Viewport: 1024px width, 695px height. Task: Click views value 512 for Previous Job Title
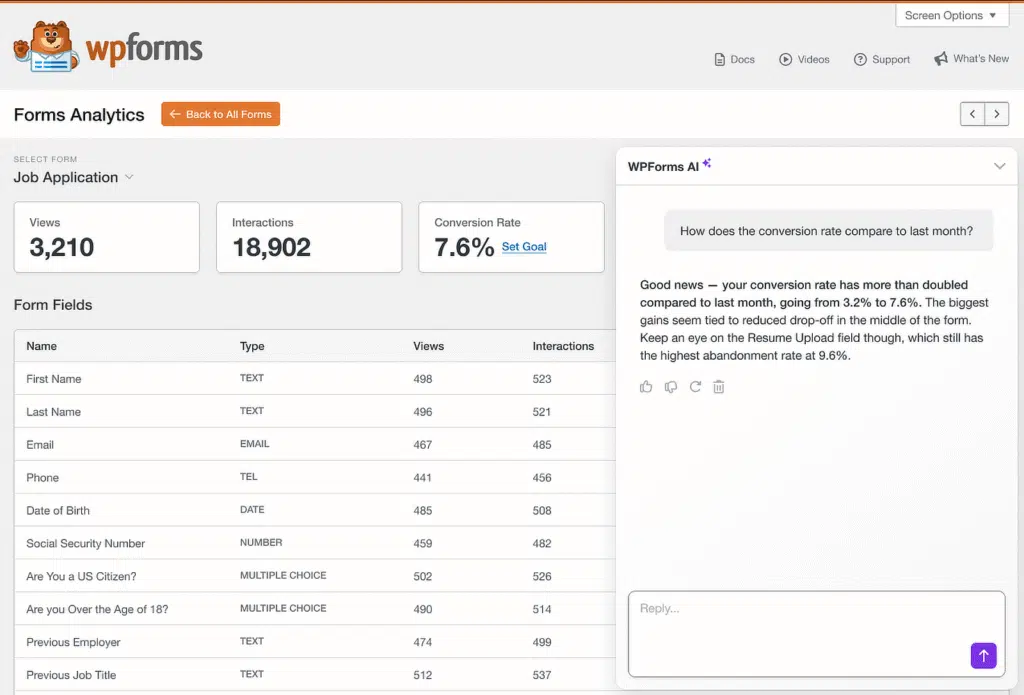tap(423, 675)
